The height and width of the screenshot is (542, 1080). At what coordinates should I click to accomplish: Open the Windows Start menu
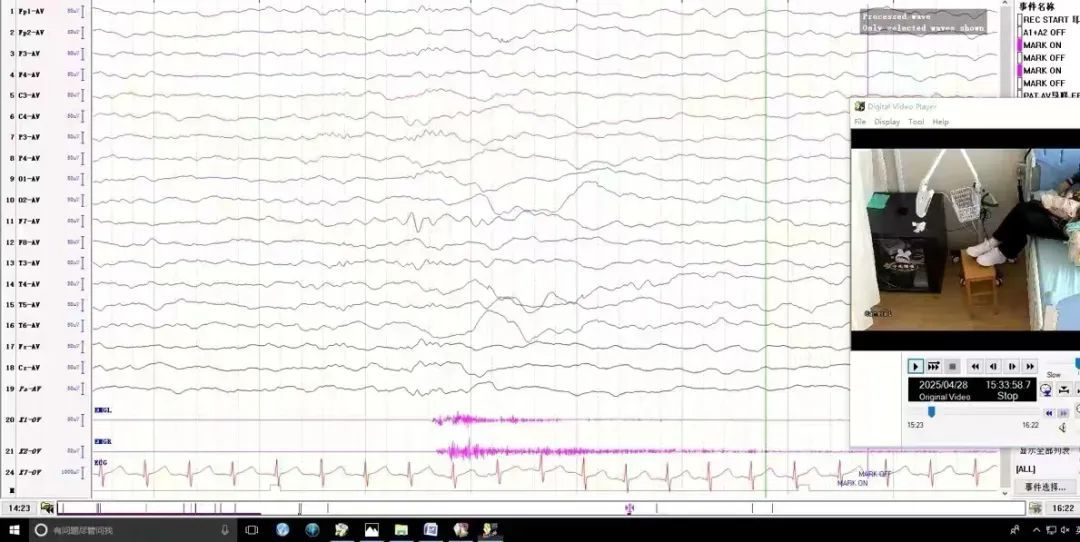pos(15,529)
